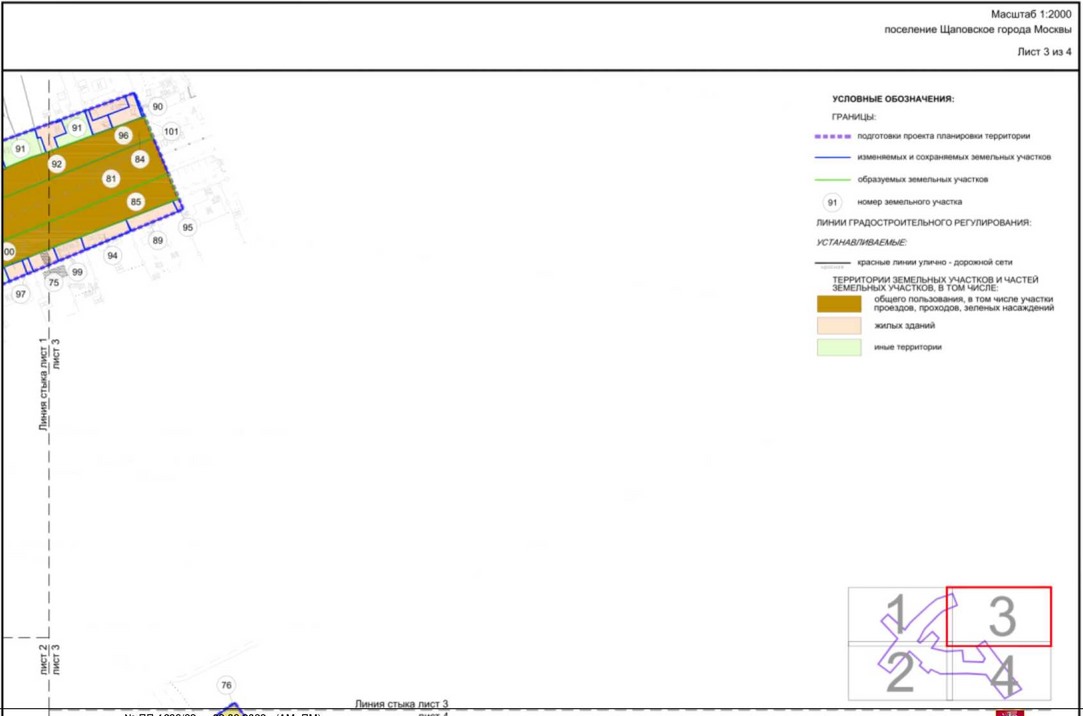The height and width of the screenshot is (716, 1083).
Task: Click the 'Масштаб 1:2000' scale text
Action: [1031, 14]
